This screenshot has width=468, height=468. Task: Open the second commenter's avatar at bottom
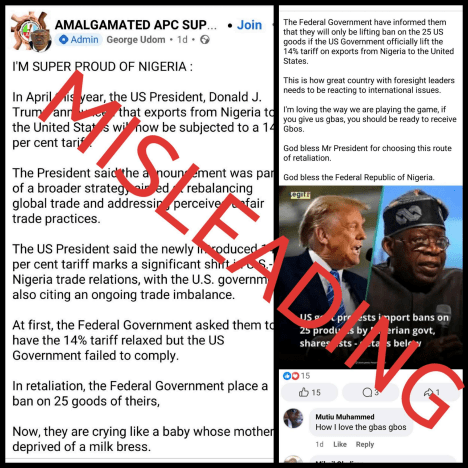pos(293,460)
